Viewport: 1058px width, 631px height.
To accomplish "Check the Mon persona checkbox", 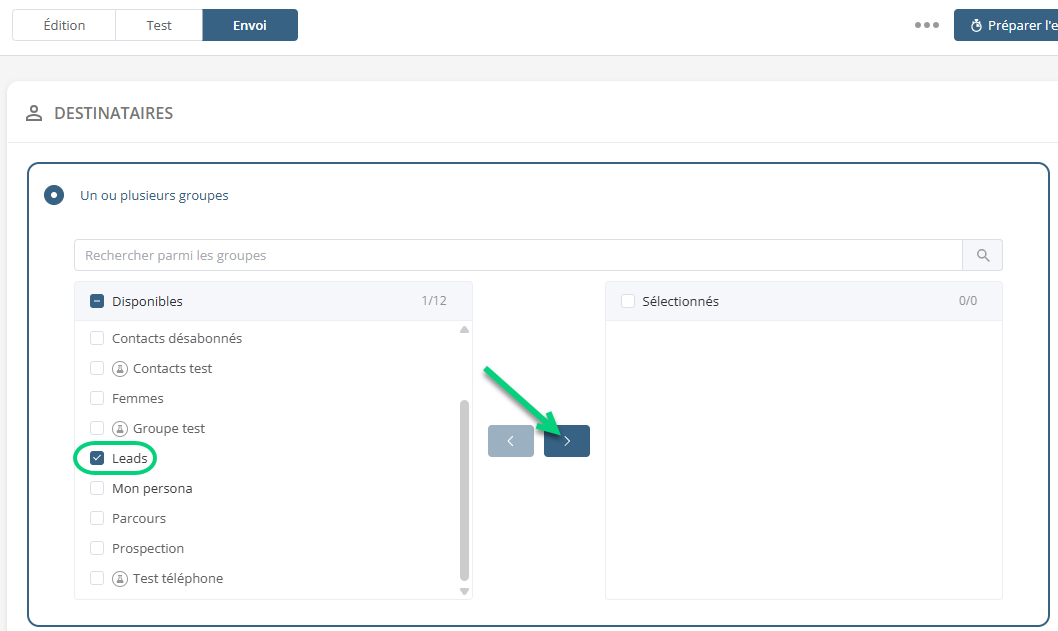I will tap(97, 489).
